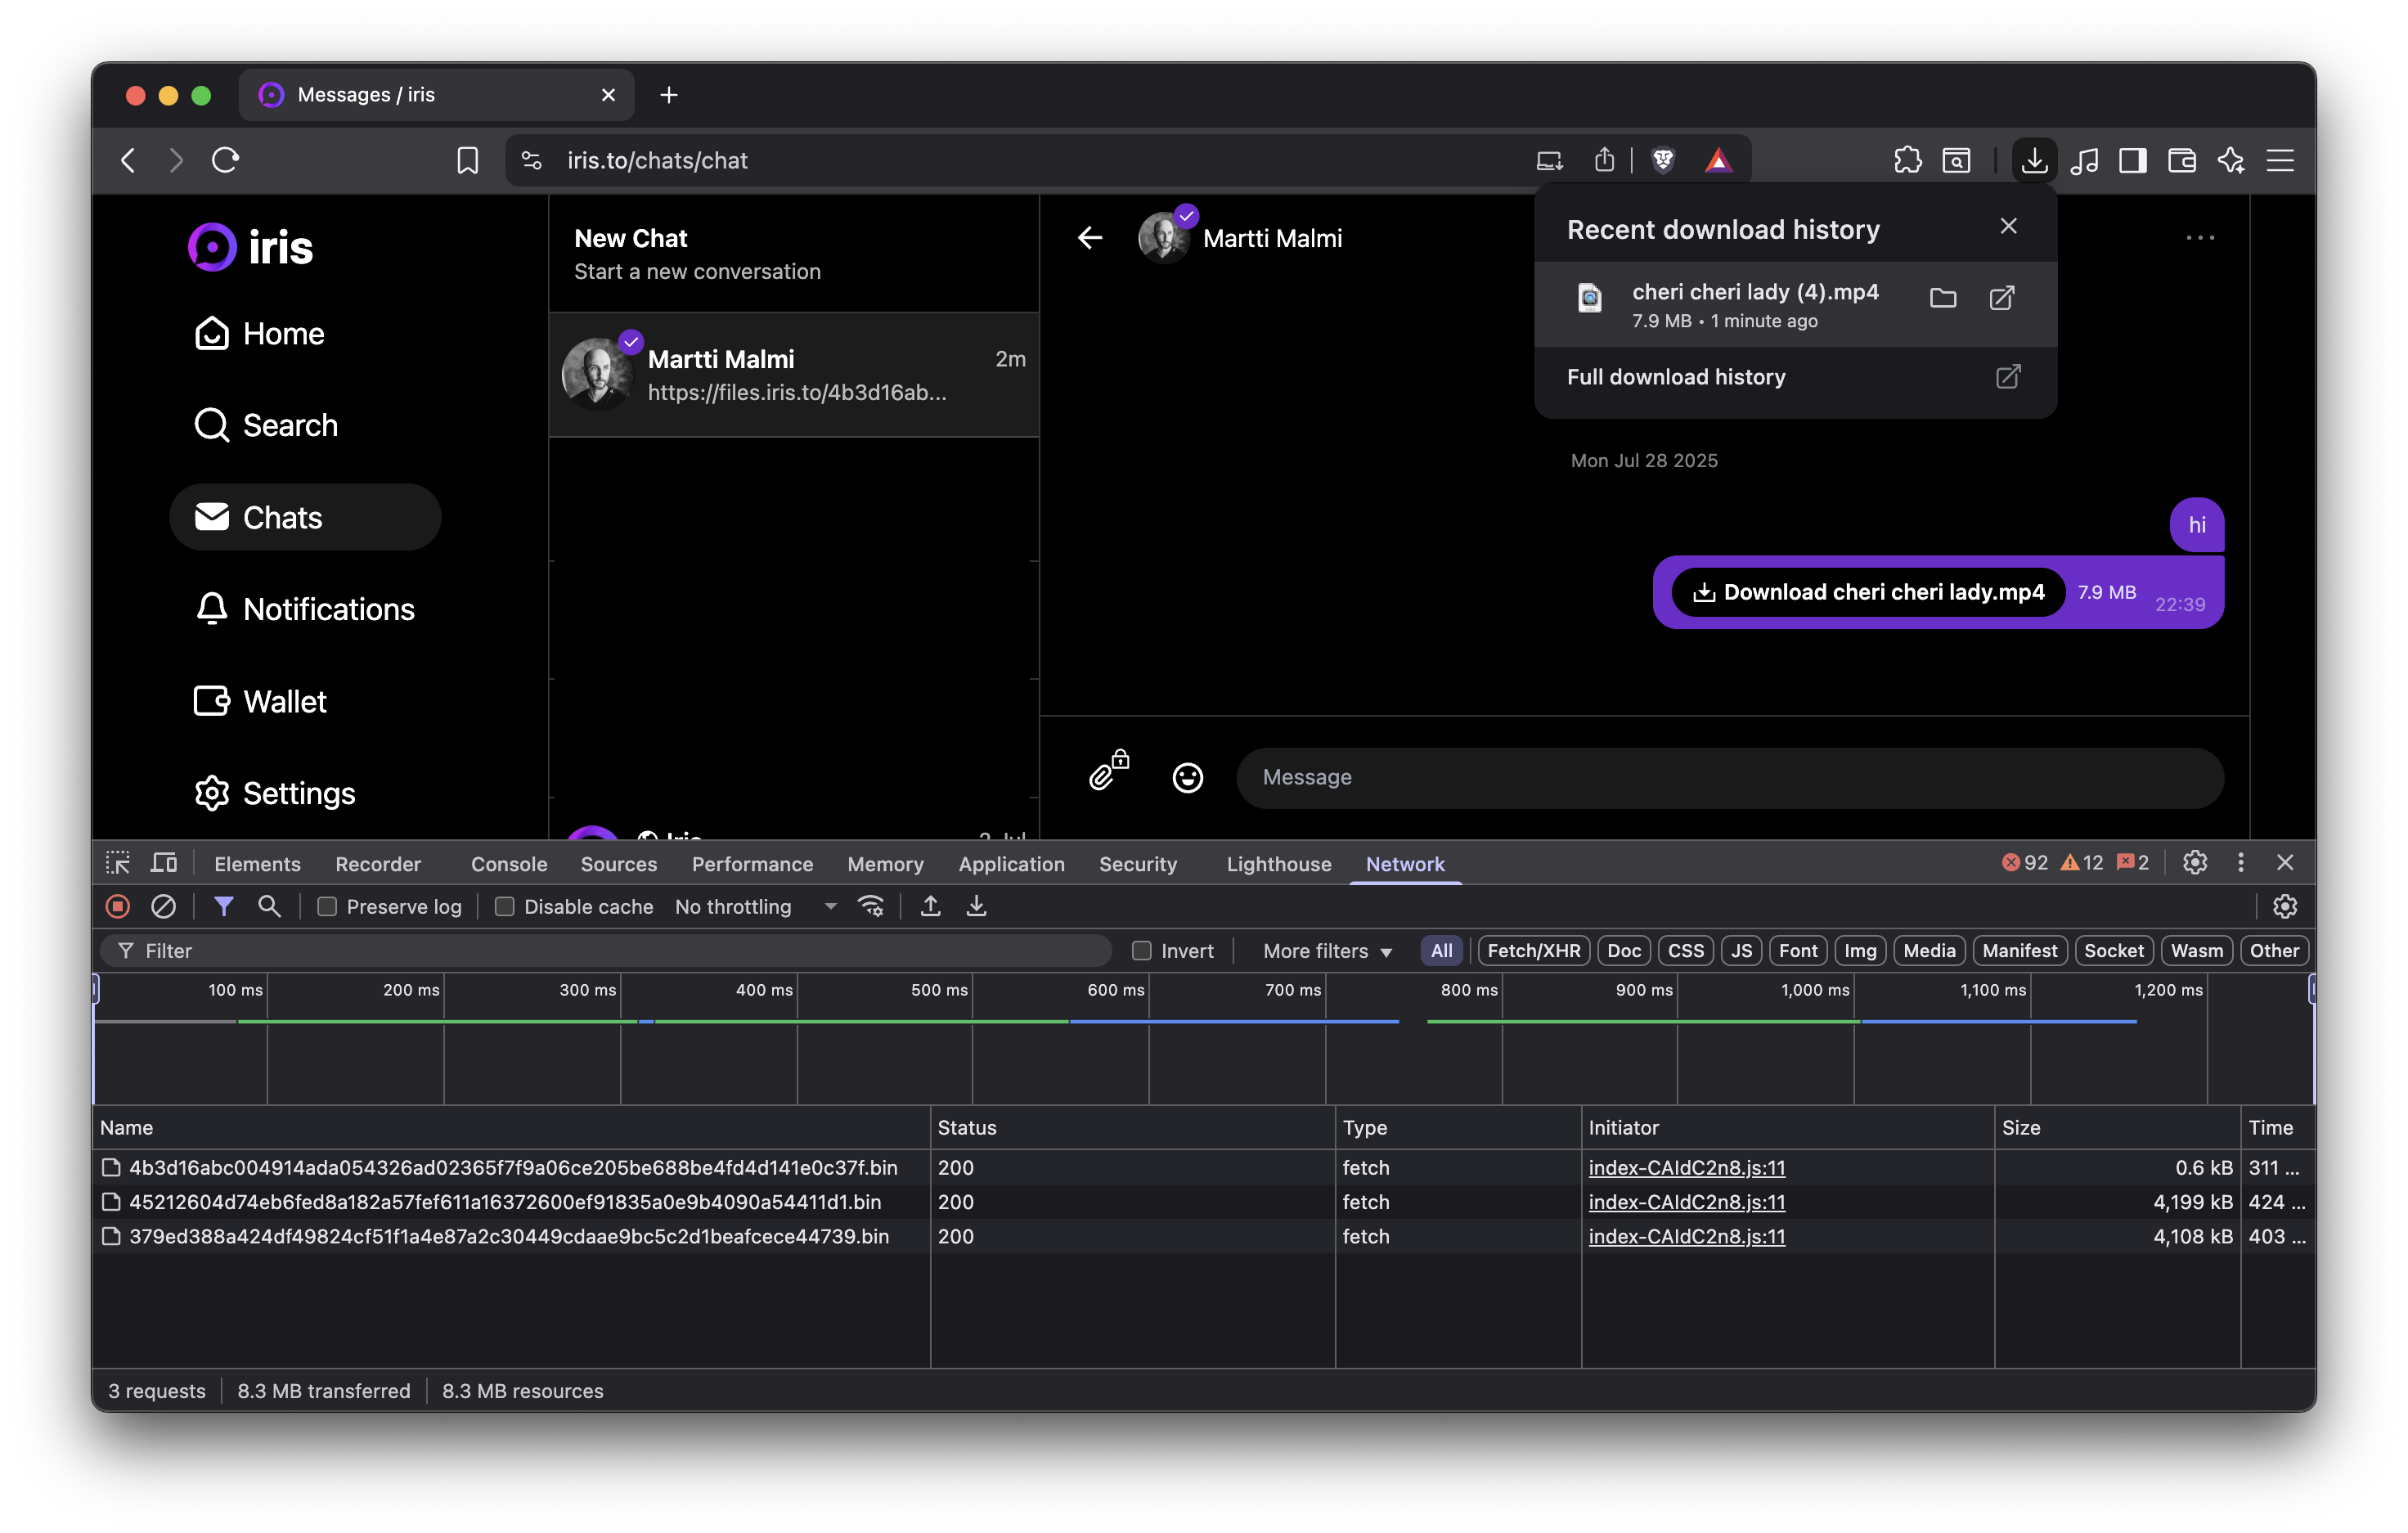Go to iris Home
Viewport: 2408px width, 1533px height.
[260, 334]
